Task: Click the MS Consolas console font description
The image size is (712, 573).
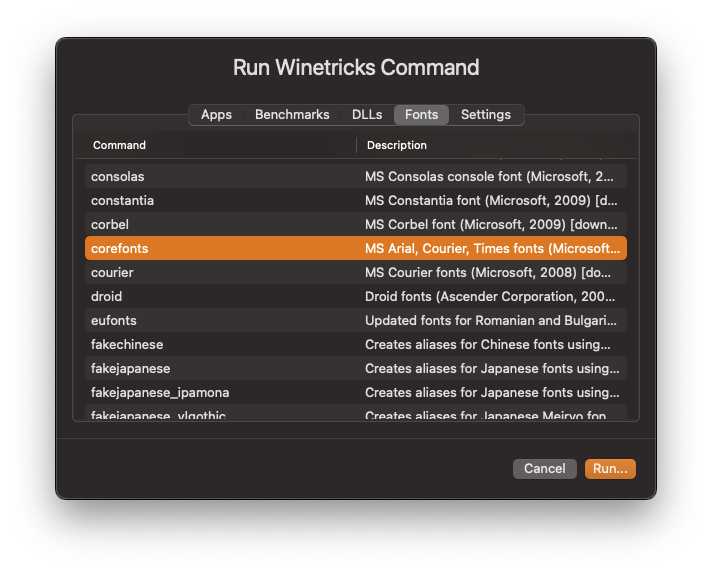Action: [490, 176]
